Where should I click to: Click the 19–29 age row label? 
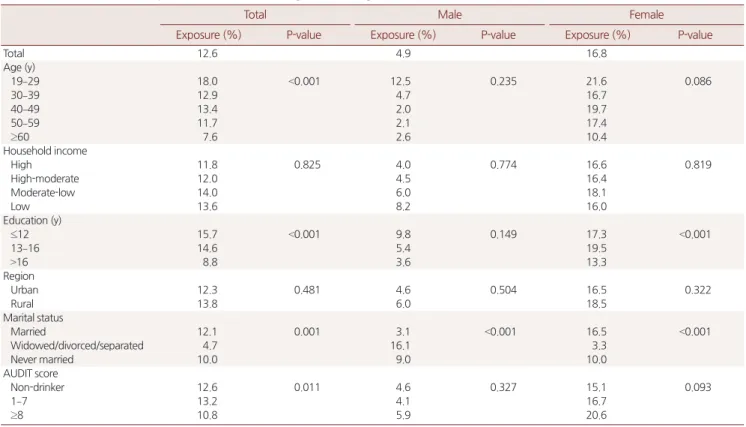click(25, 81)
